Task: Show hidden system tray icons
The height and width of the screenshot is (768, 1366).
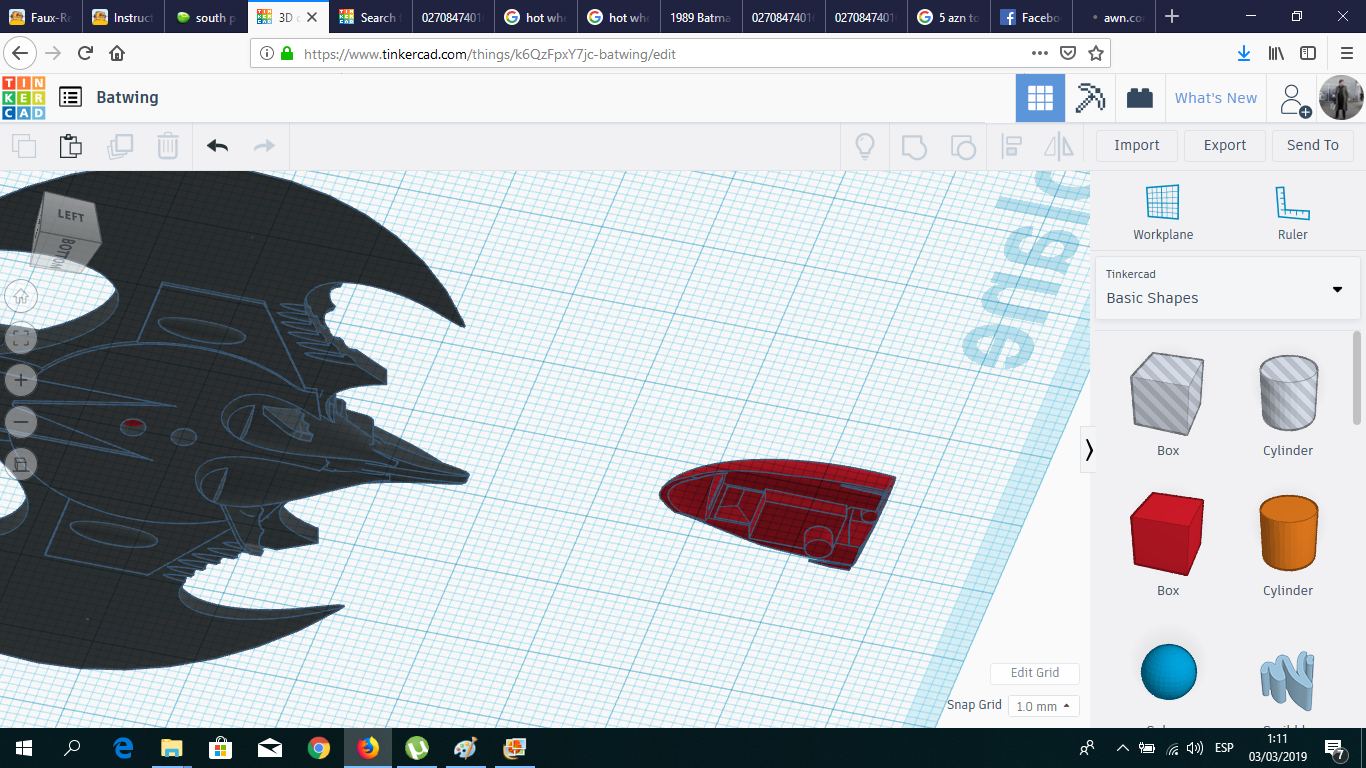Action: coord(1123,748)
